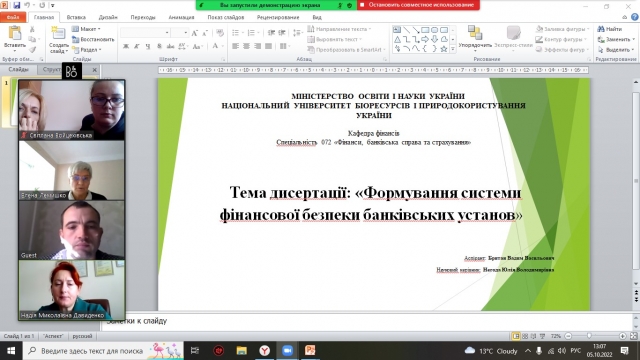The height and width of the screenshot is (360, 640).
Task: Undo the last action
Action: (x=27, y=5)
